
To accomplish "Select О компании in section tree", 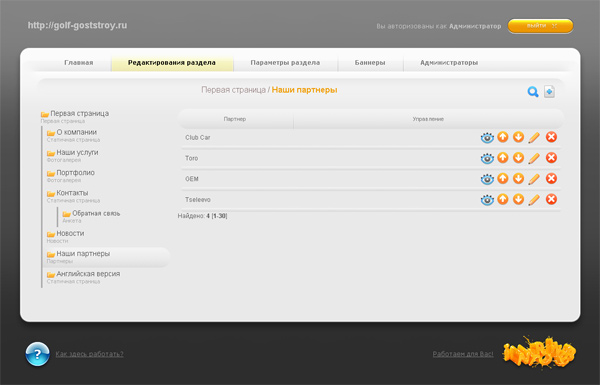I will coord(77,132).
